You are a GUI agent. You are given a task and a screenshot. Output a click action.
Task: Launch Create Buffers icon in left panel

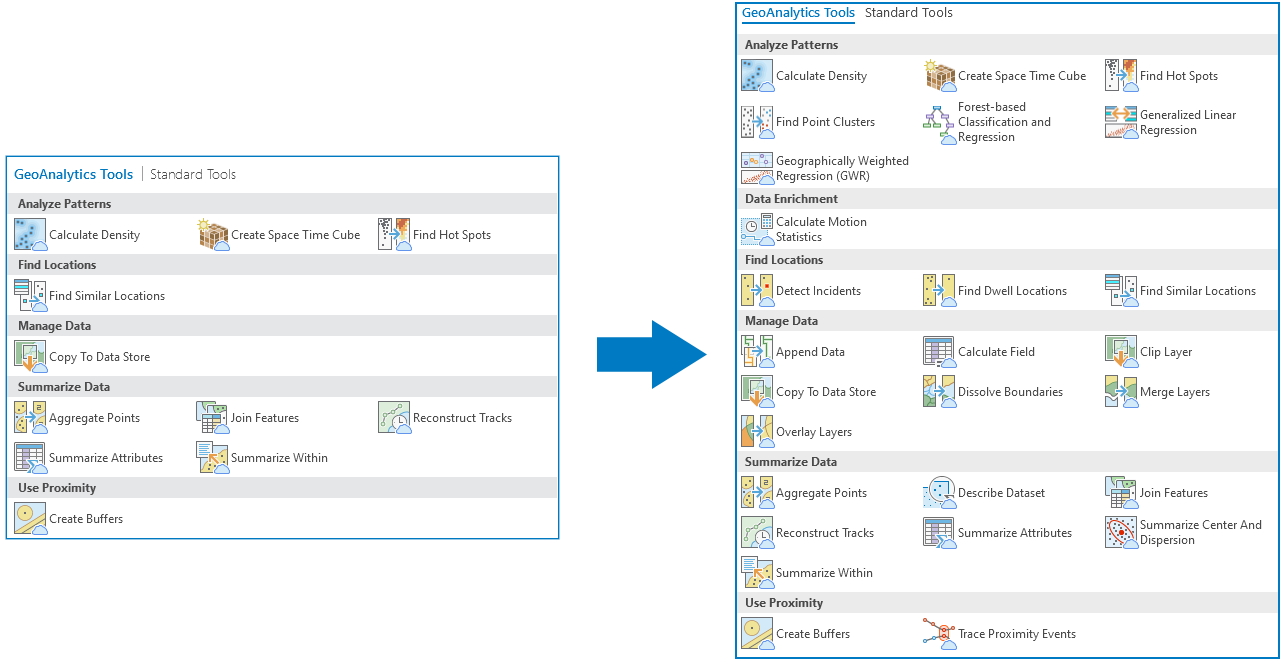click(x=30, y=519)
